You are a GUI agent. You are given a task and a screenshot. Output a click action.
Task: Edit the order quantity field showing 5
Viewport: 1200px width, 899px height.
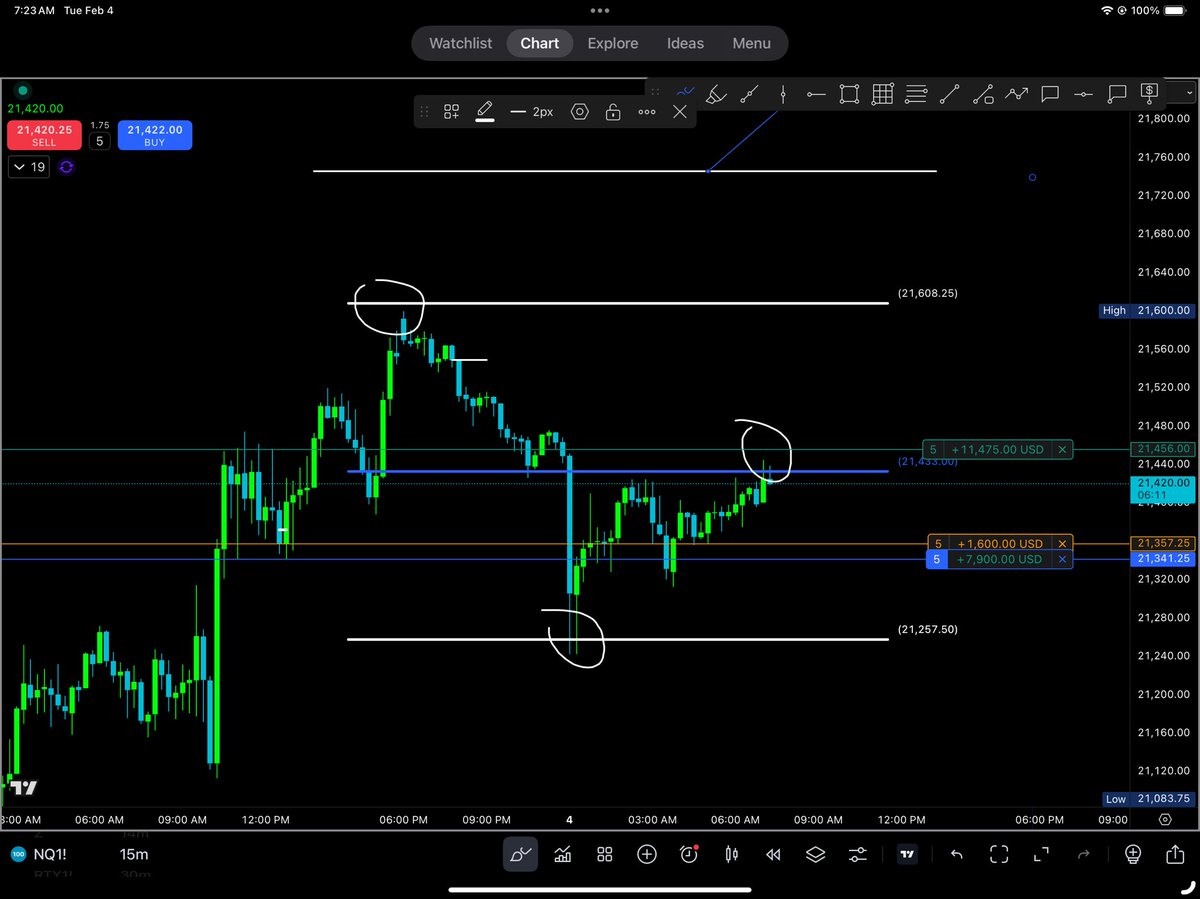point(100,142)
